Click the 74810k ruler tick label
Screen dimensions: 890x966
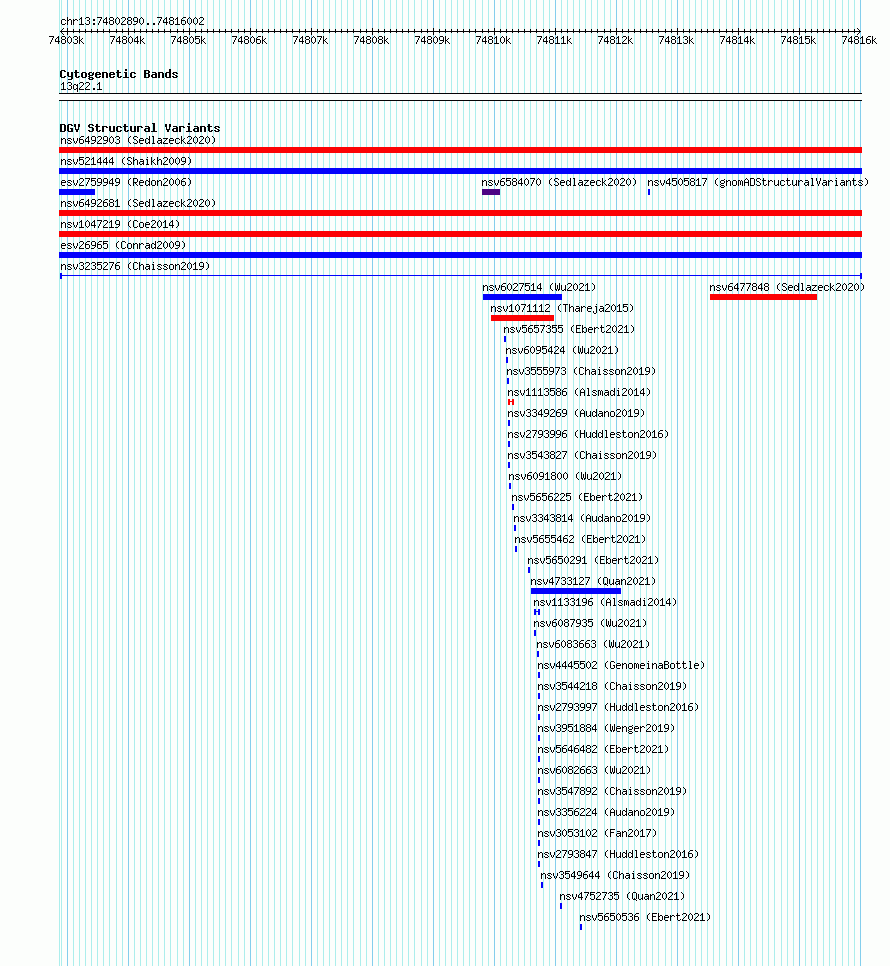493,40
